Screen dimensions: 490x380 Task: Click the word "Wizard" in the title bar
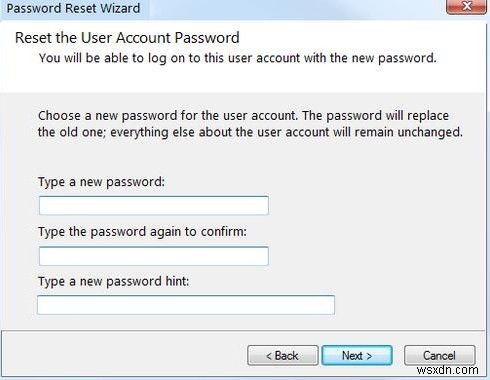coord(120,8)
